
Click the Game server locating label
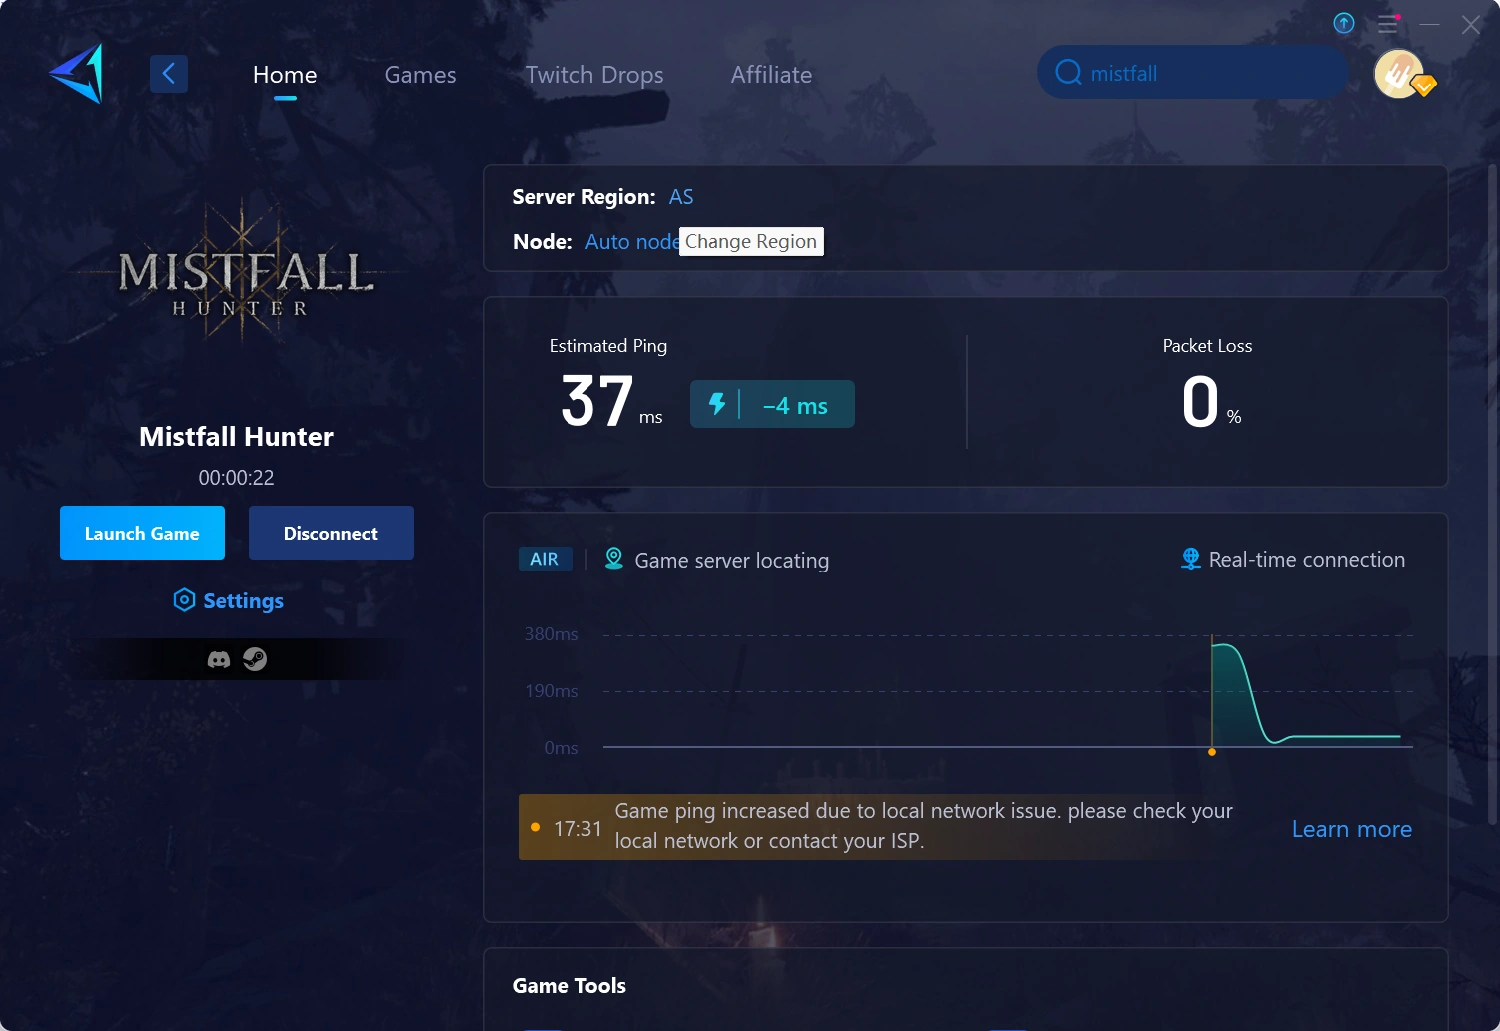click(x=732, y=561)
